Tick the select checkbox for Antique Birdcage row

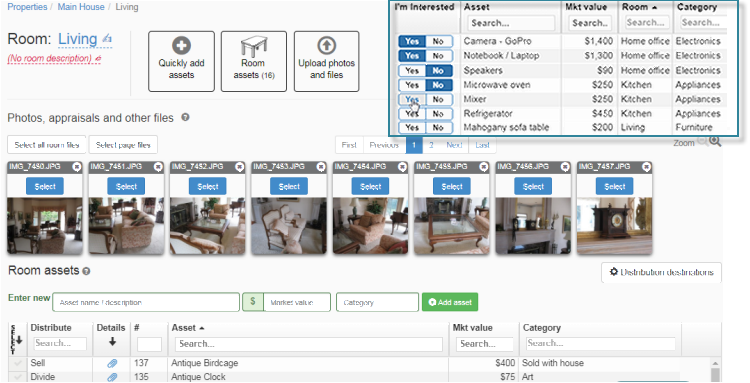click(x=18, y=363)
